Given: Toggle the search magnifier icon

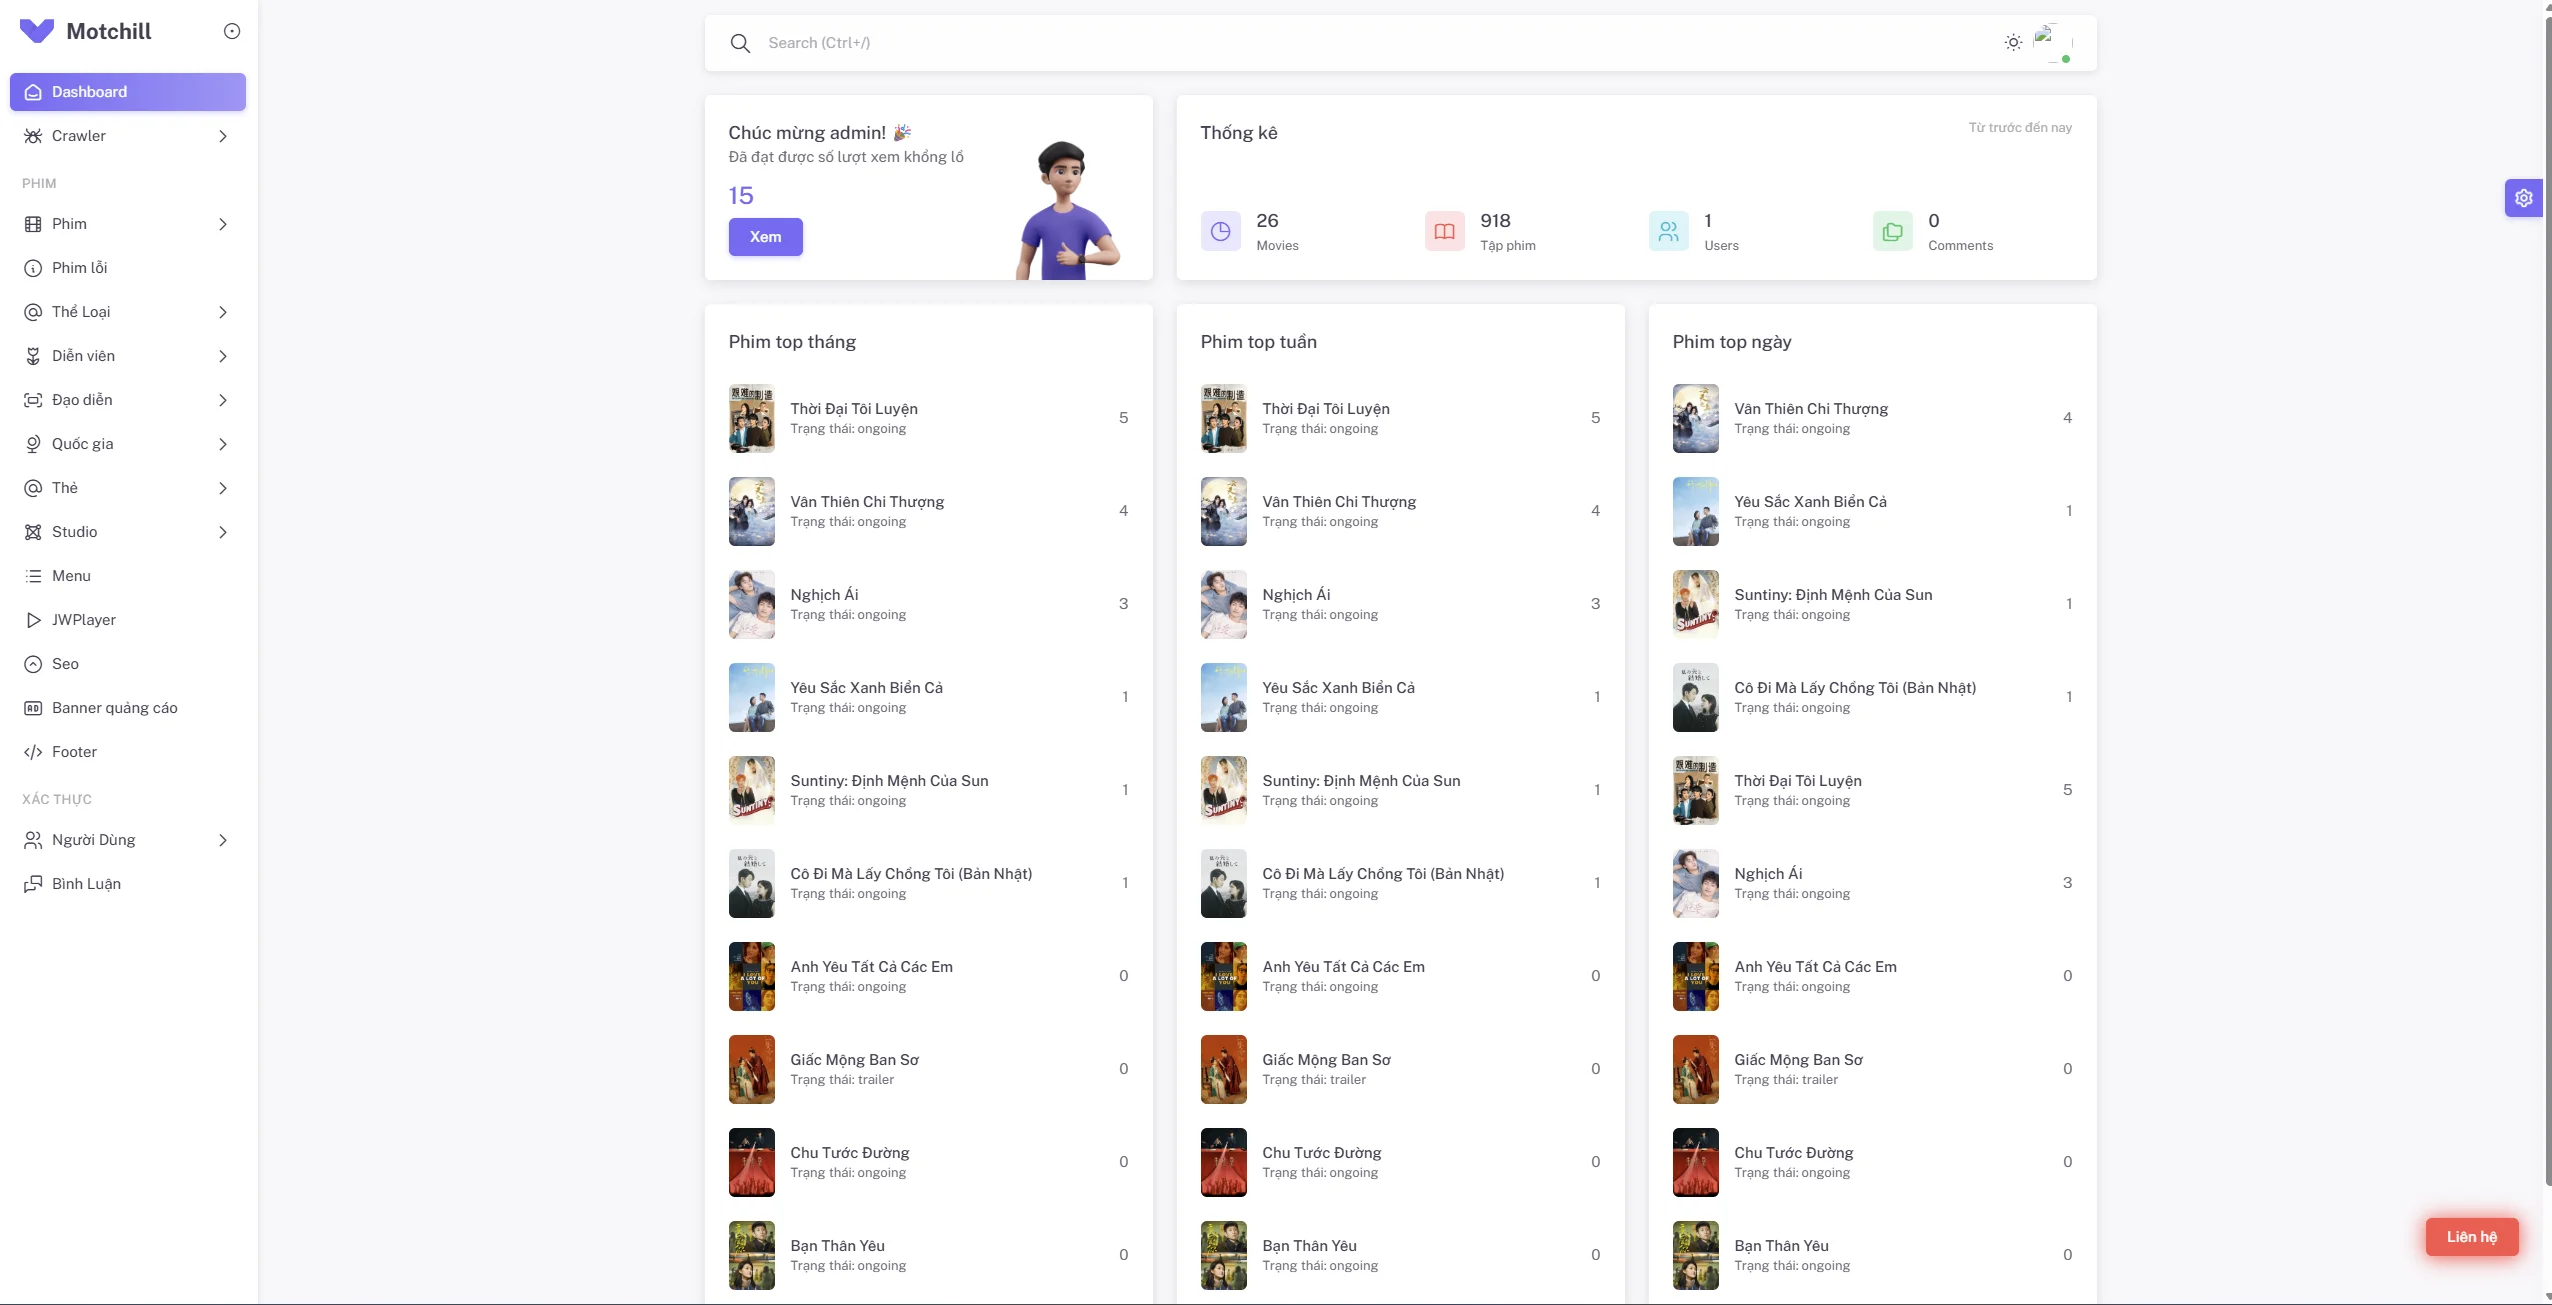Looking at the screenshot, I should tap(739, 43).
